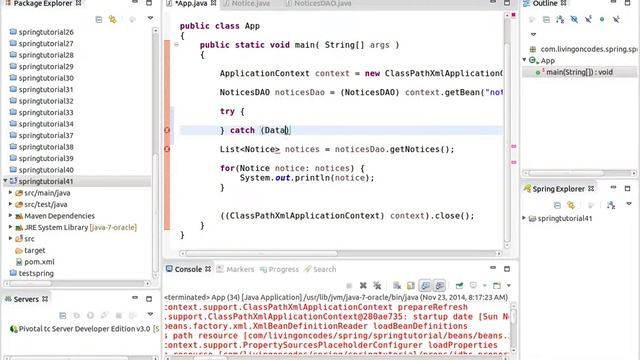Click the Spring Explorer tab

[558, 189]
